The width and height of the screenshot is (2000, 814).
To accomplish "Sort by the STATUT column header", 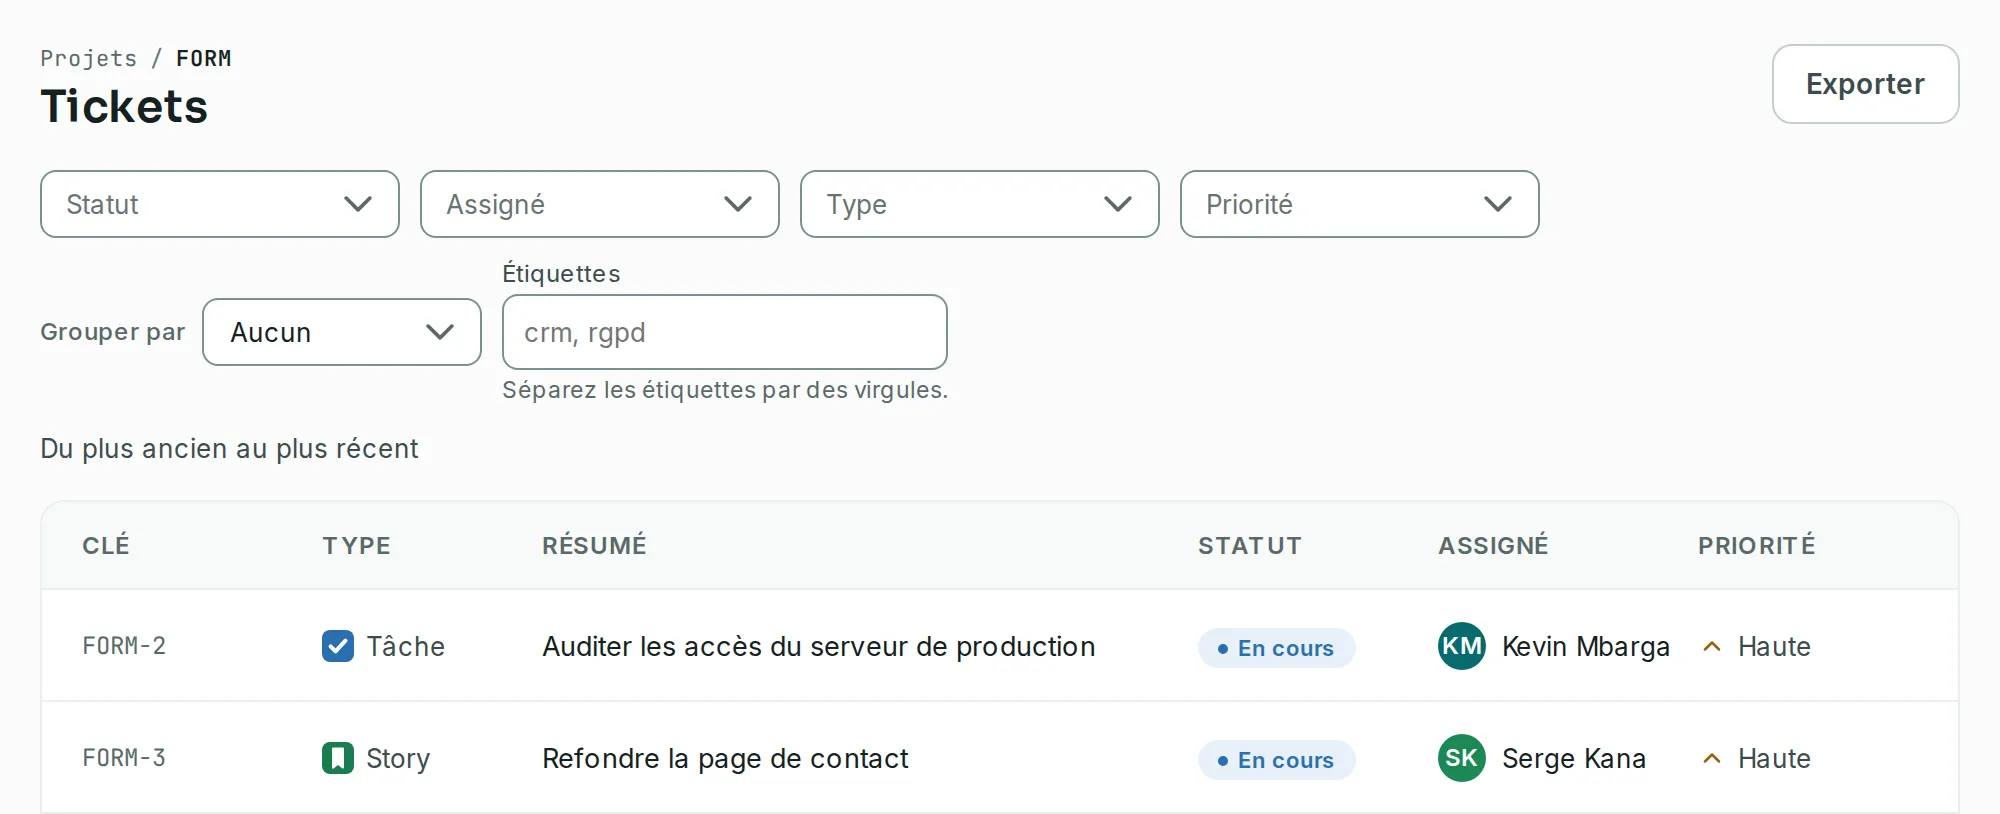I will pyautogui.click(x=1250, y=545).
